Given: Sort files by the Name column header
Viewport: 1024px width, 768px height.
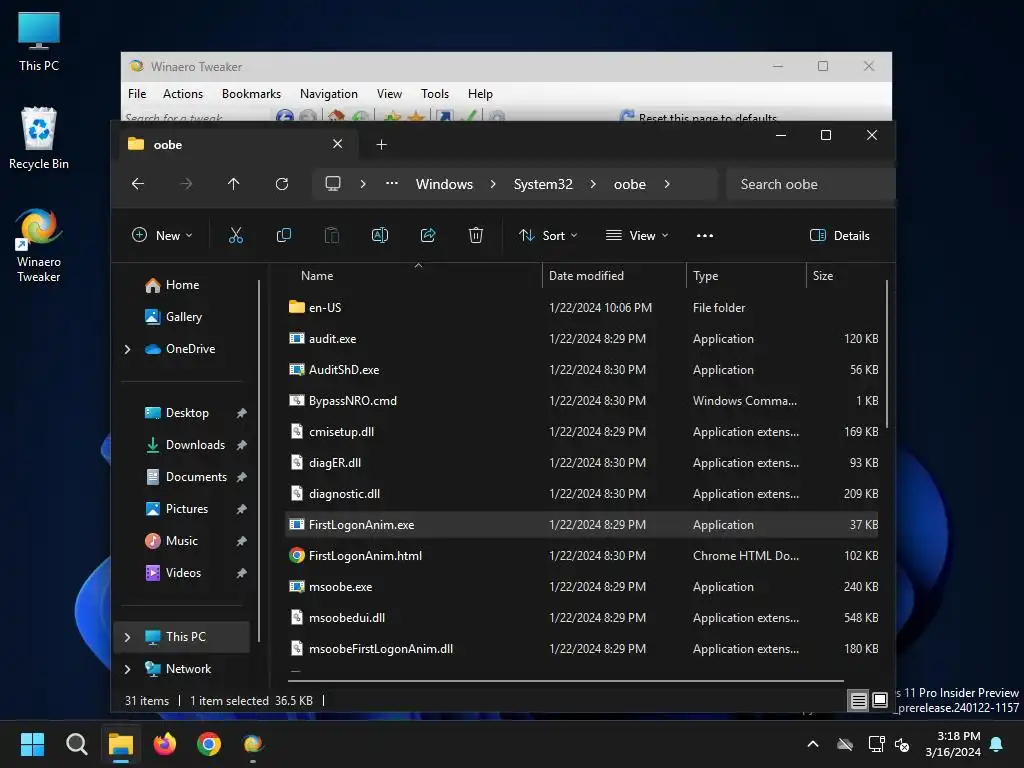Looking at the screenshot, I should pyautogui.click(x=411, y=276).
